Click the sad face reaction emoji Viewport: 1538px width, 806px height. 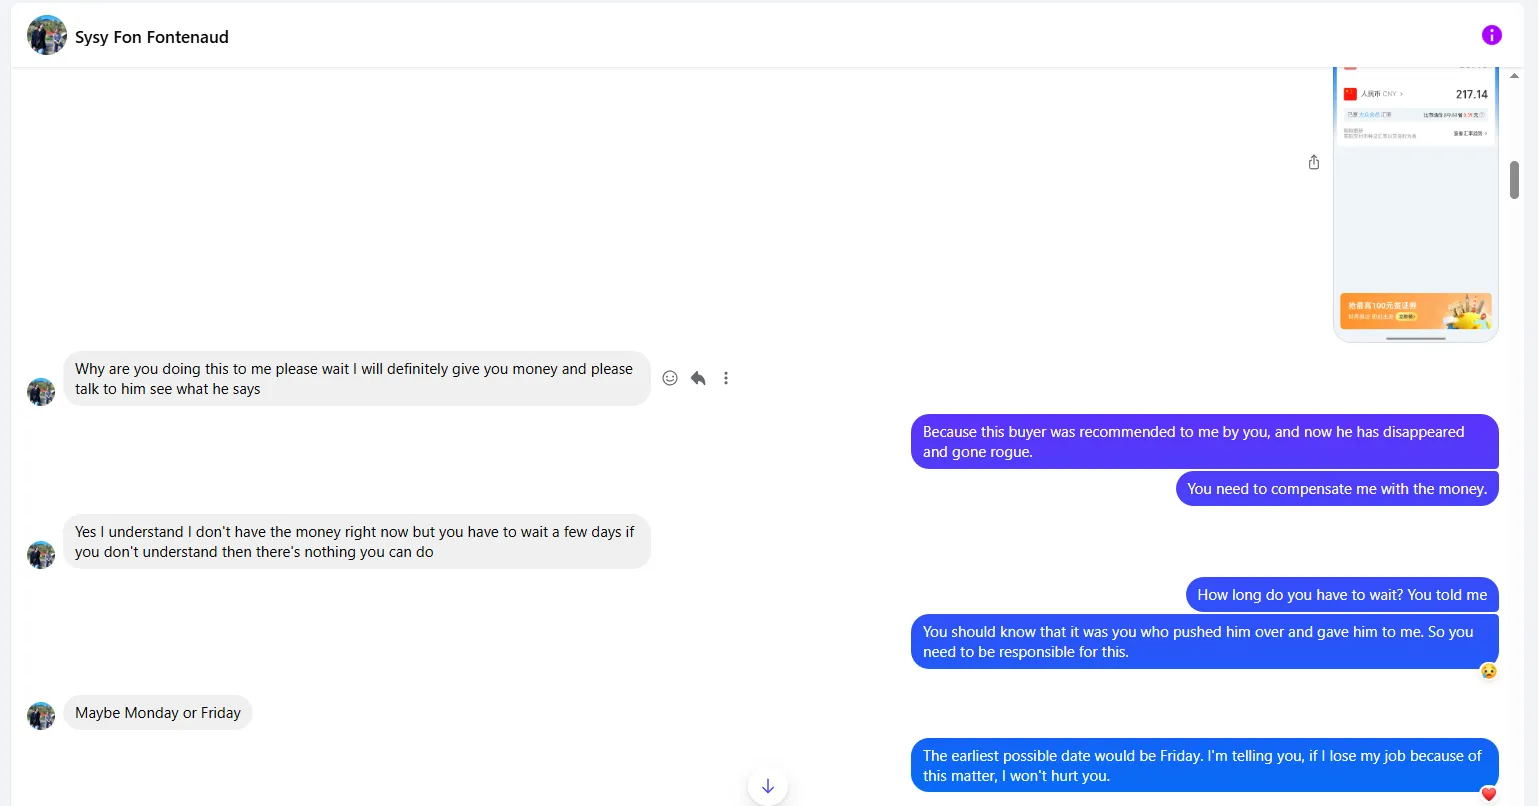click(1488, 671)
